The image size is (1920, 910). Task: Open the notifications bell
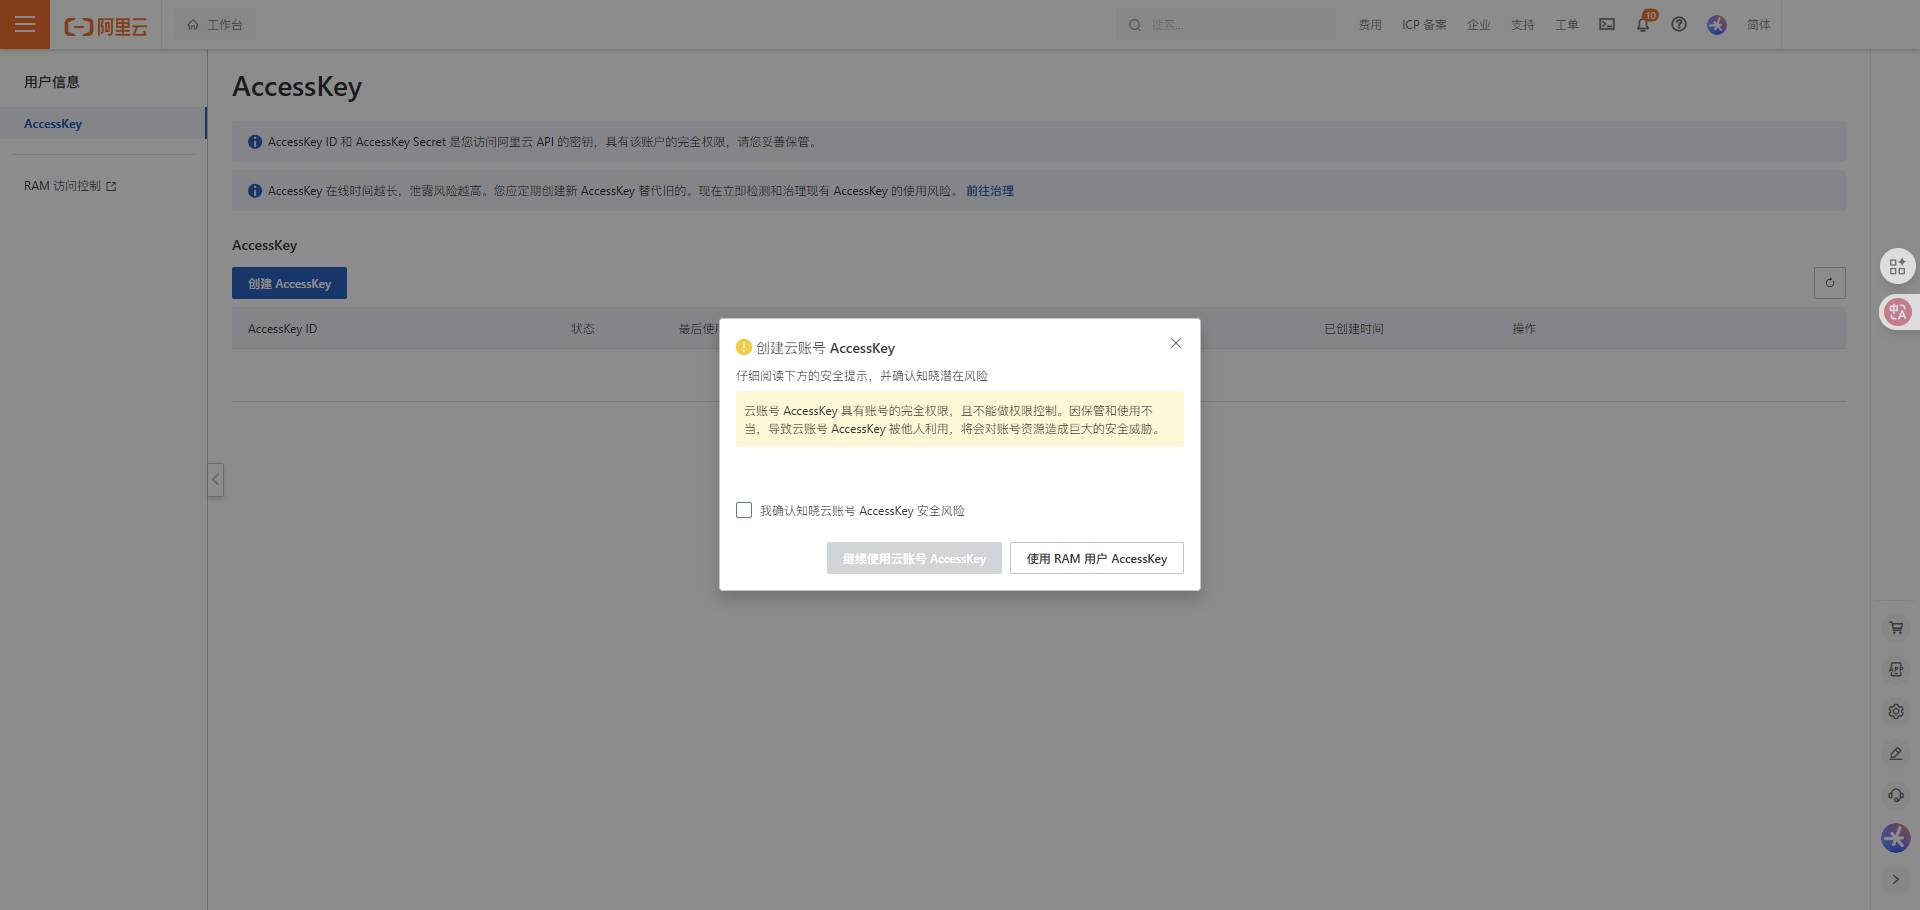pyautogui.click(x=1642, y=25)
